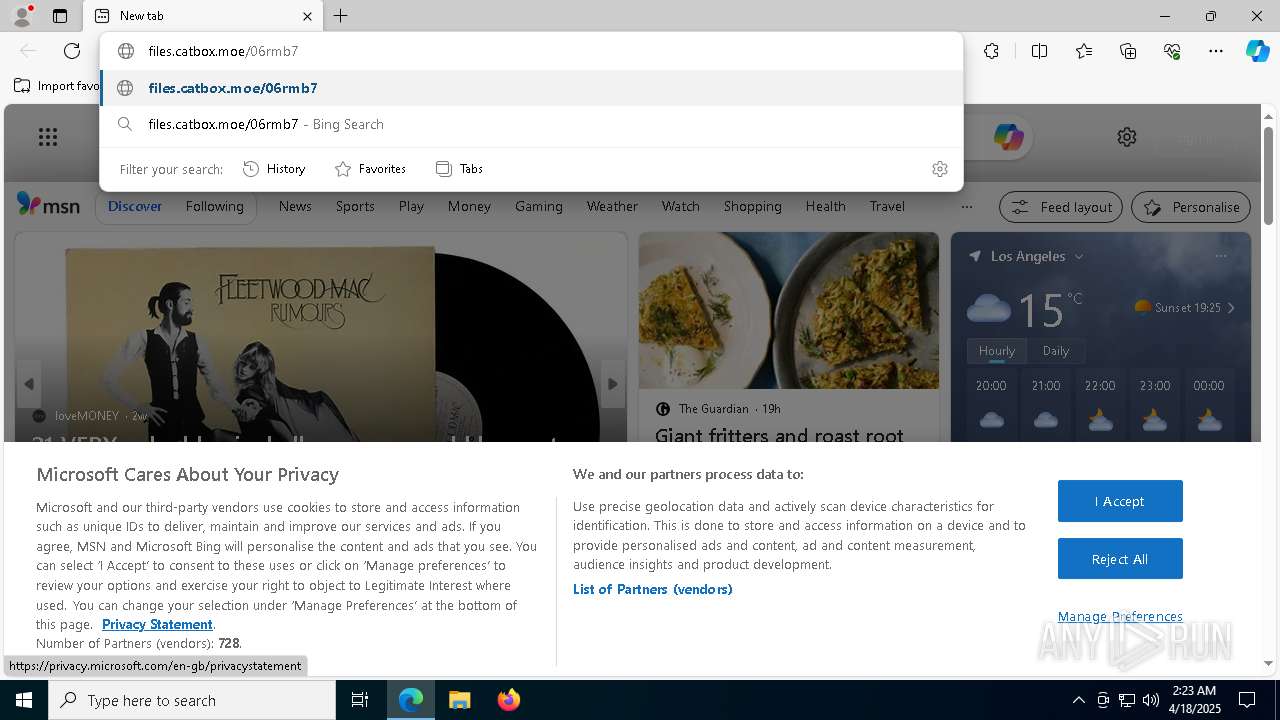Switch to the Following tab

(214, 206)
